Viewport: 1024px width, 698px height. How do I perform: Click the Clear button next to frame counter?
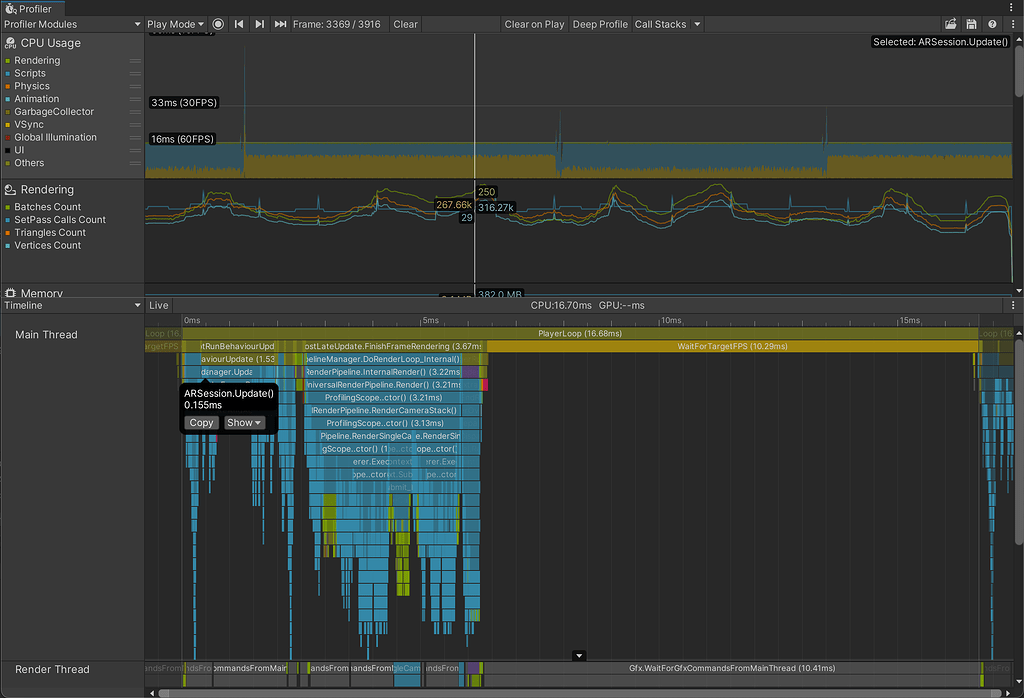404,24
